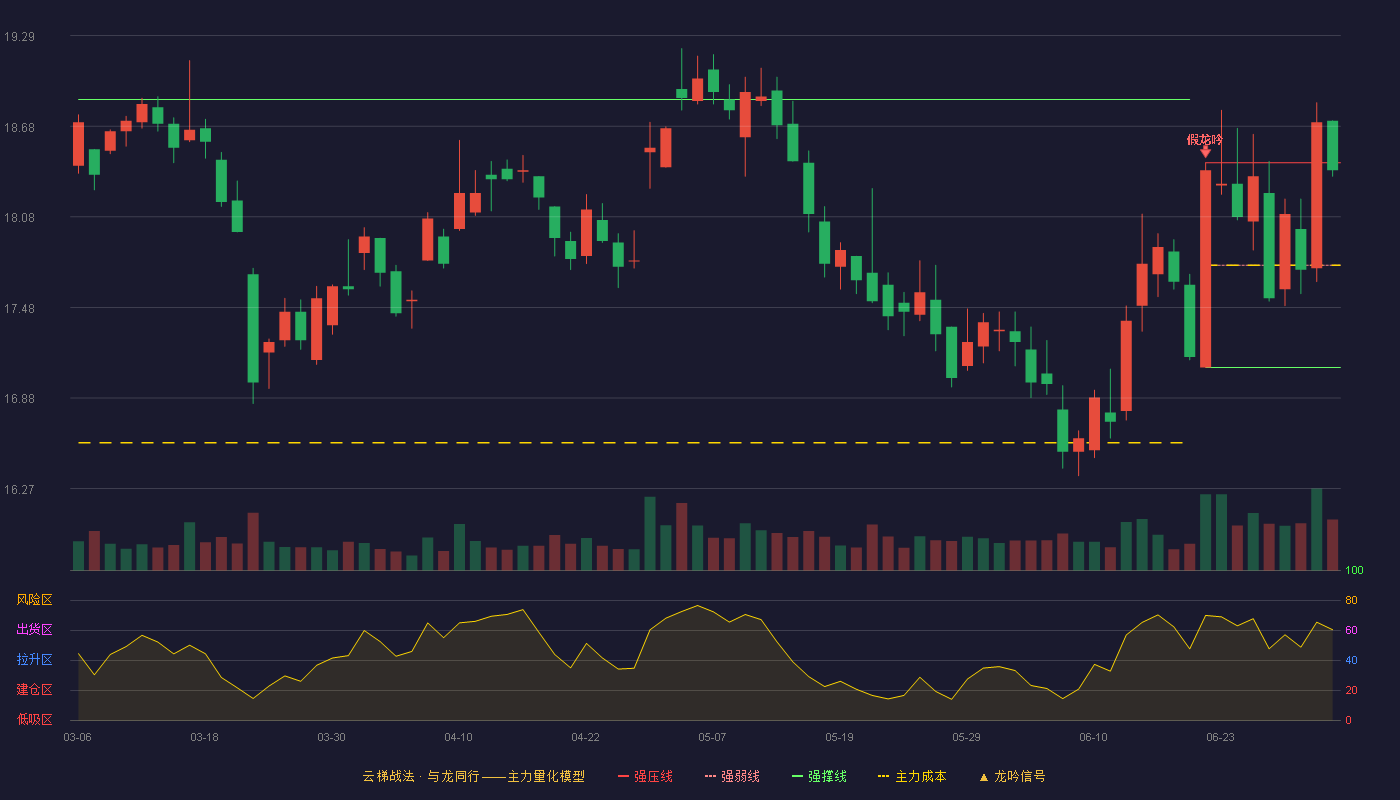Viewport: 1400px width, 800px height.
Task: Toggle the 主力成本 legend entry
Action: point(911,776)
